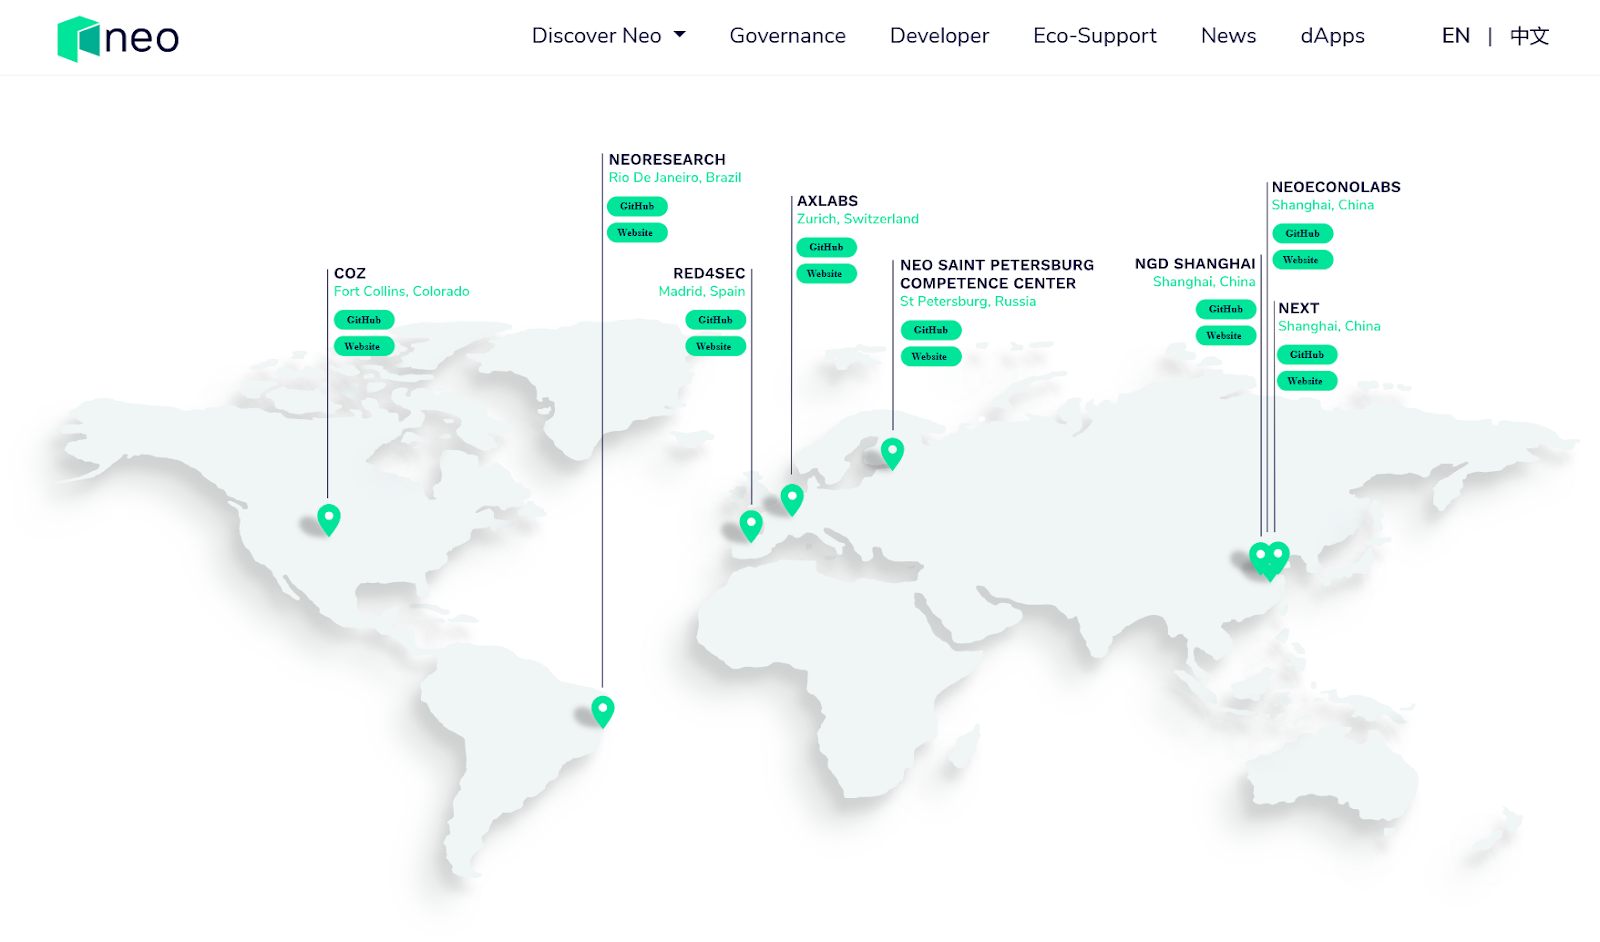Click 'Zurich, Switzerland' location text

point(858,219)
